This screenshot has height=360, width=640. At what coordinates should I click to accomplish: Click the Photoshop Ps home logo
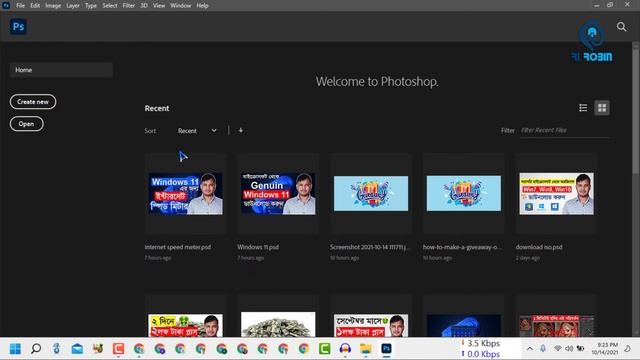(18, 27)
